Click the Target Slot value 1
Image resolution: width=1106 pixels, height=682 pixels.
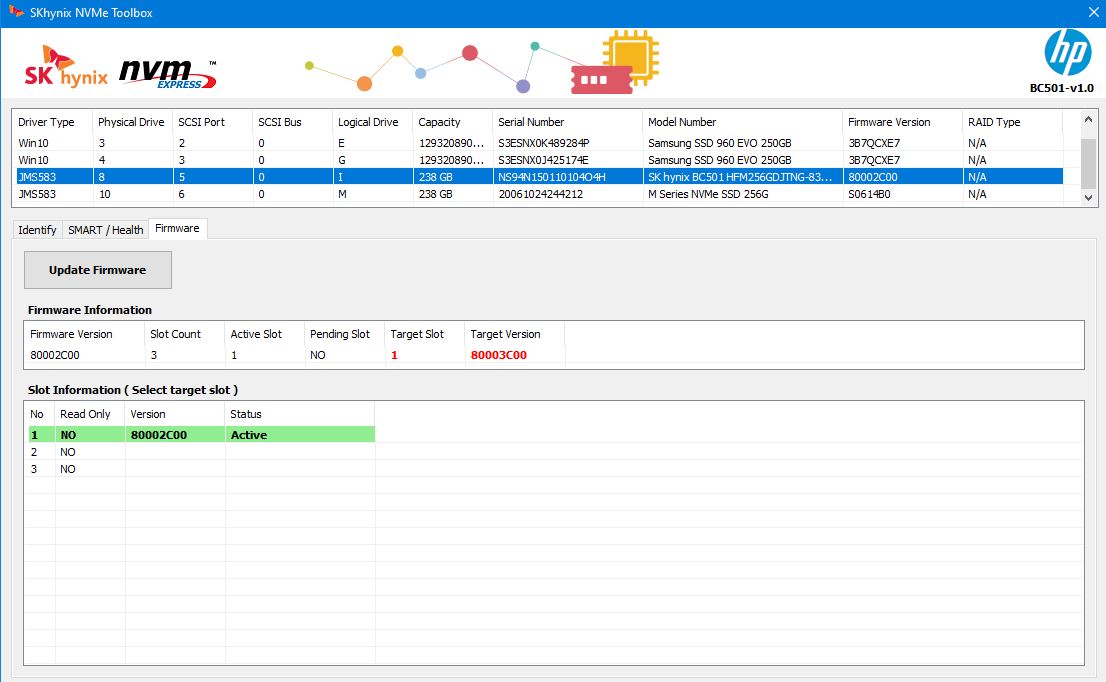394,355
